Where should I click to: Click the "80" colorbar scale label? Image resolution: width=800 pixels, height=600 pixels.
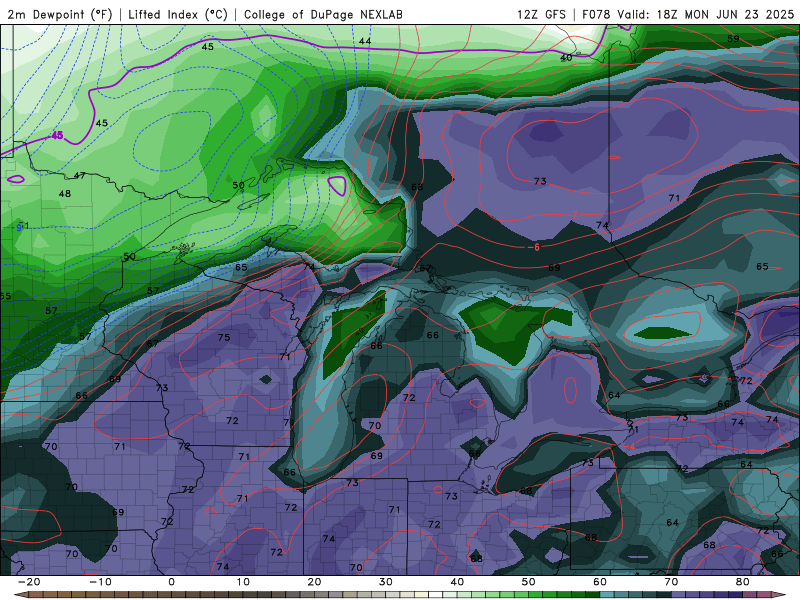coord(743,582)
